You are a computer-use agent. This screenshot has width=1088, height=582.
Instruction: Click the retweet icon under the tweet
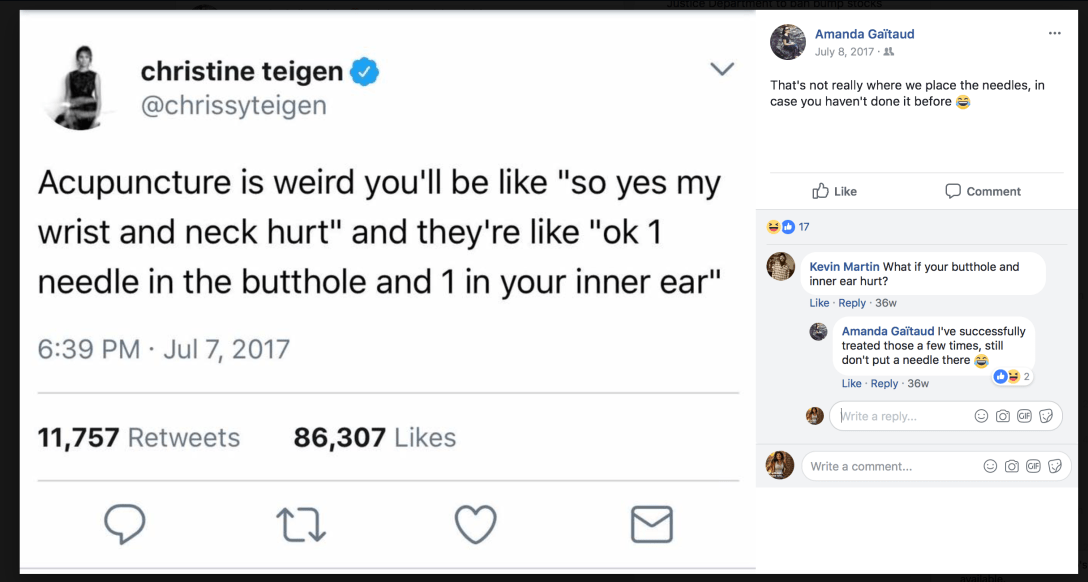click(300, 523)
